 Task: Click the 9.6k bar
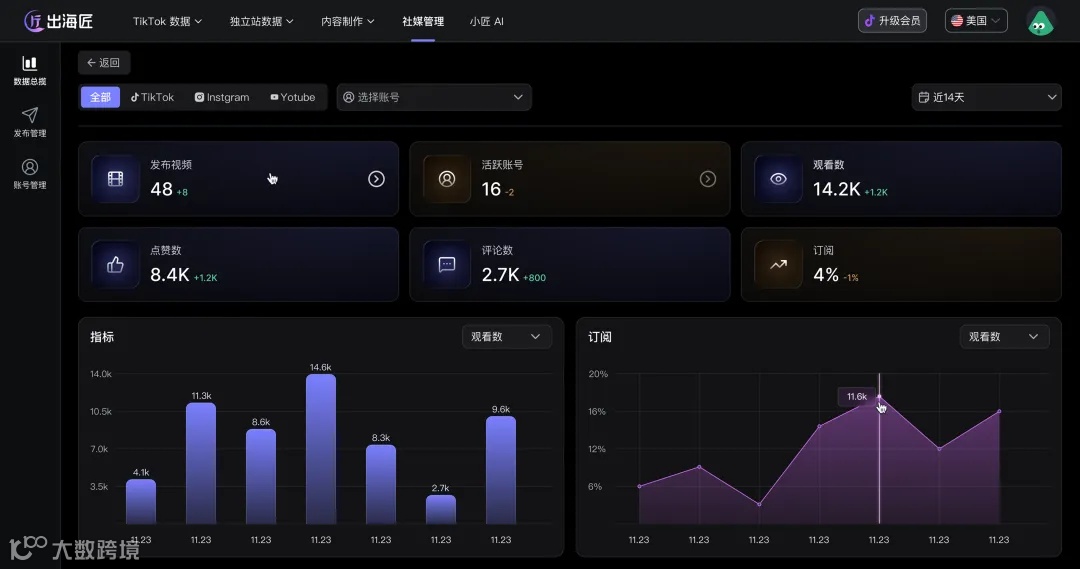coord(501,470)
